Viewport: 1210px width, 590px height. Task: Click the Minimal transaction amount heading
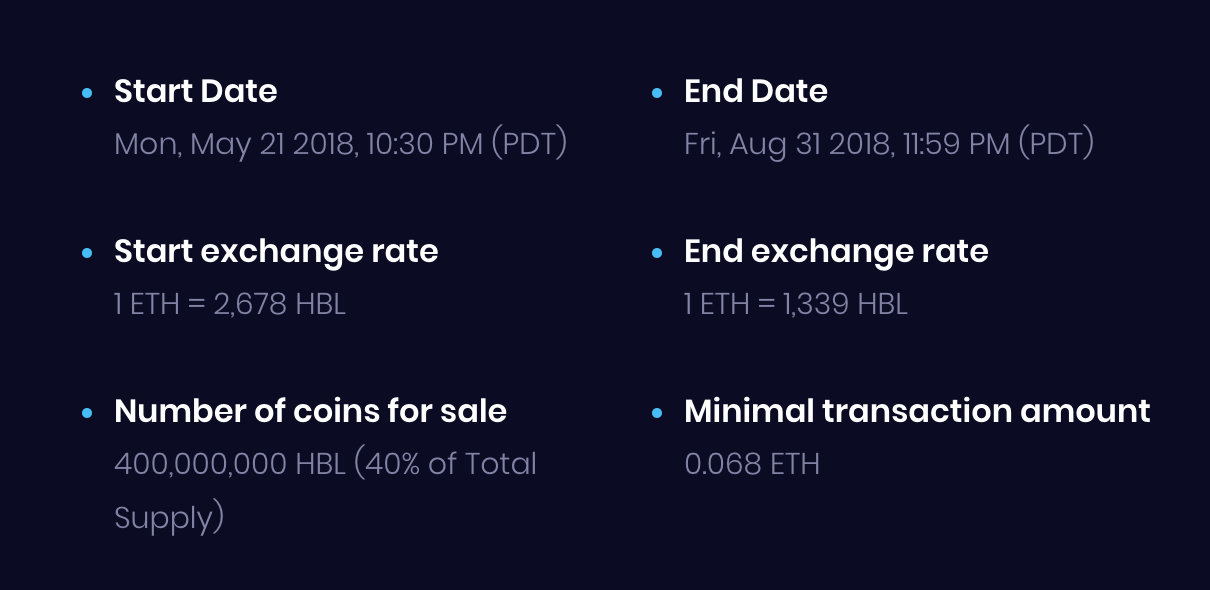tap(917, 411)
